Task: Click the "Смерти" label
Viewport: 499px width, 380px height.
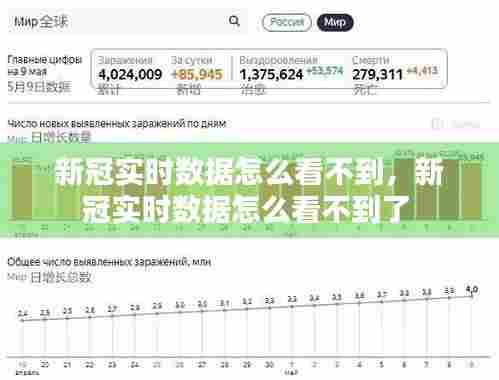Action: pyautogui.click(x=370, y=60)
